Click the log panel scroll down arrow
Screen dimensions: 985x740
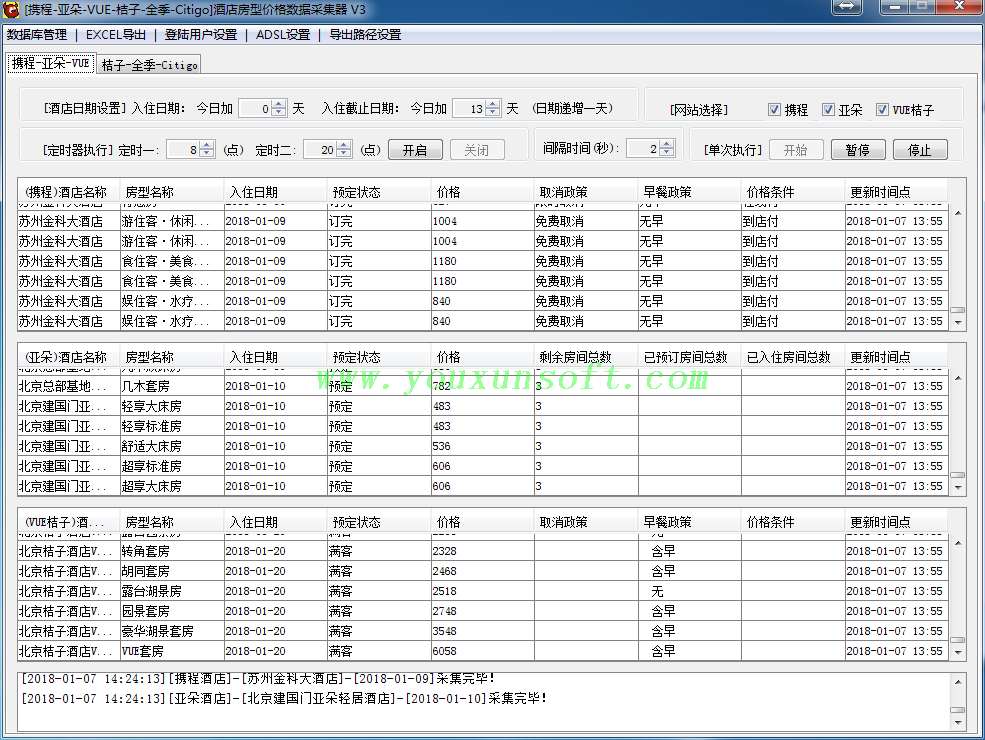tap(958, 722)
